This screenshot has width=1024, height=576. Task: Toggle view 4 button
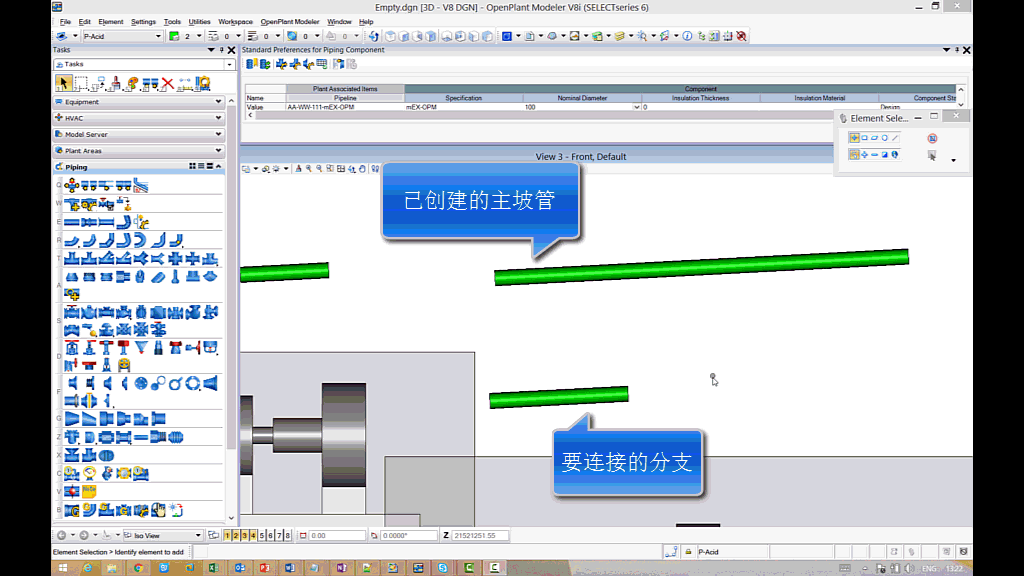point(253,535)
